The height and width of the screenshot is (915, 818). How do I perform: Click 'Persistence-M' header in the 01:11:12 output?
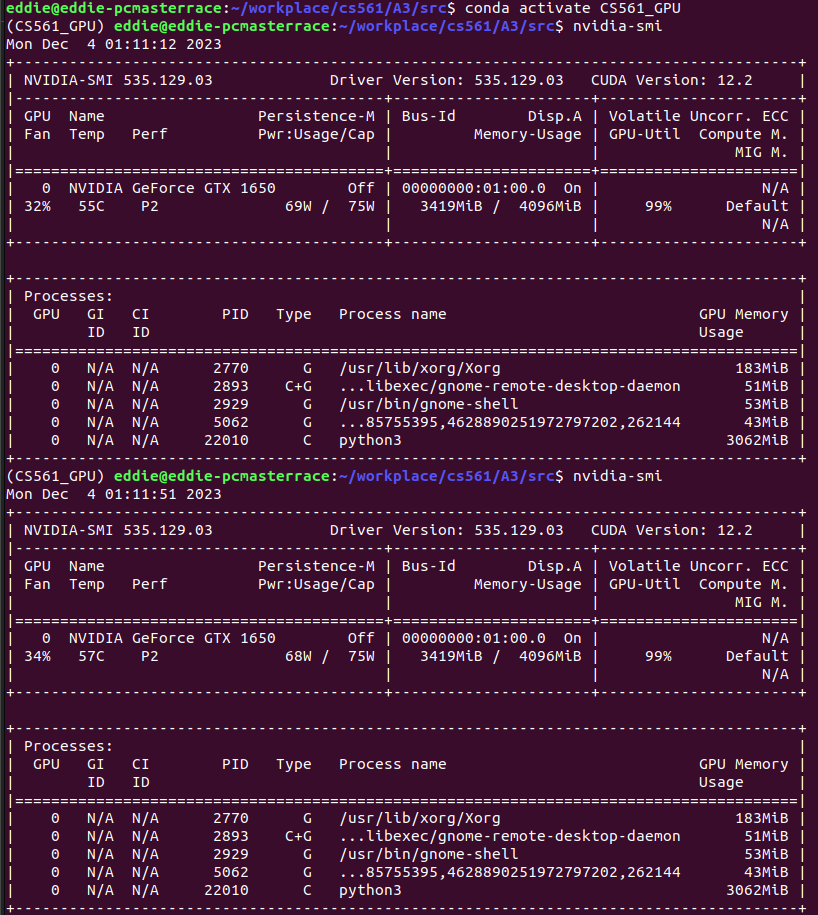(x=316, y=116)
